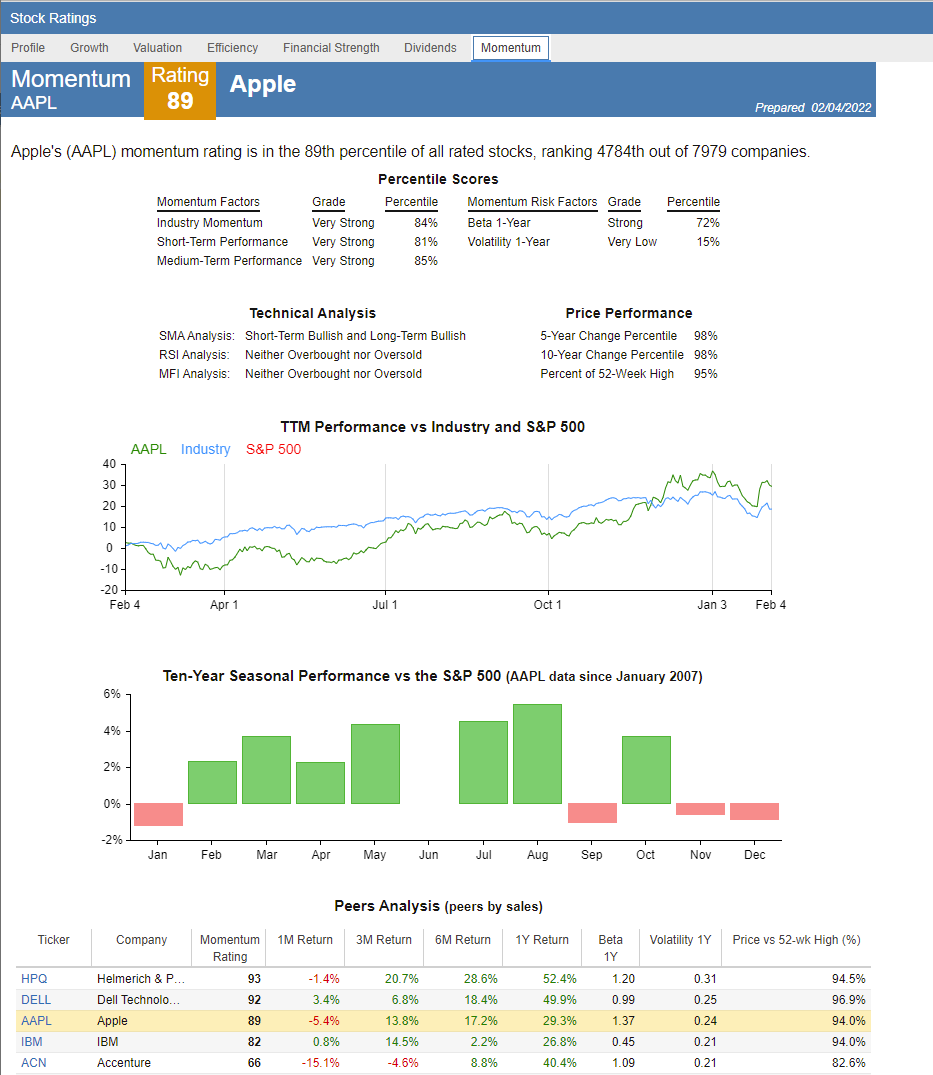Click the July seasonal performance bar
Screen dimensions: 933x1075
pos(483,762)
